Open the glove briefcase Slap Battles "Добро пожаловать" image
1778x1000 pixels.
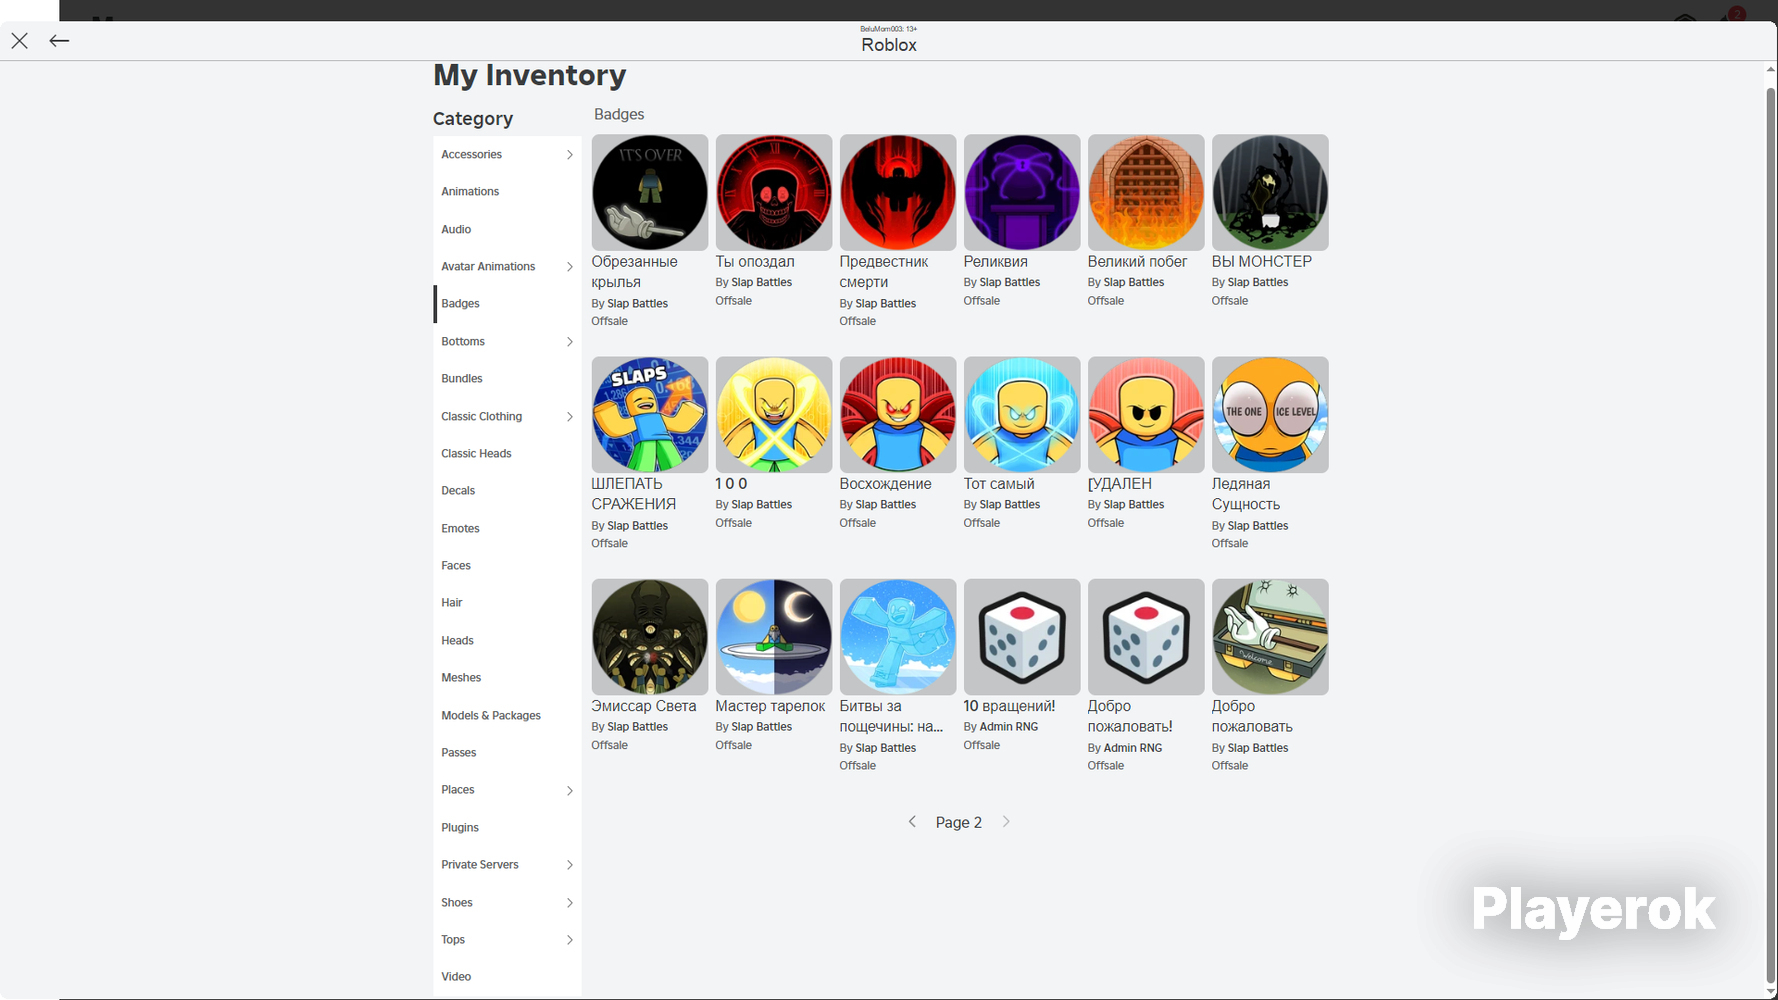1270,637
